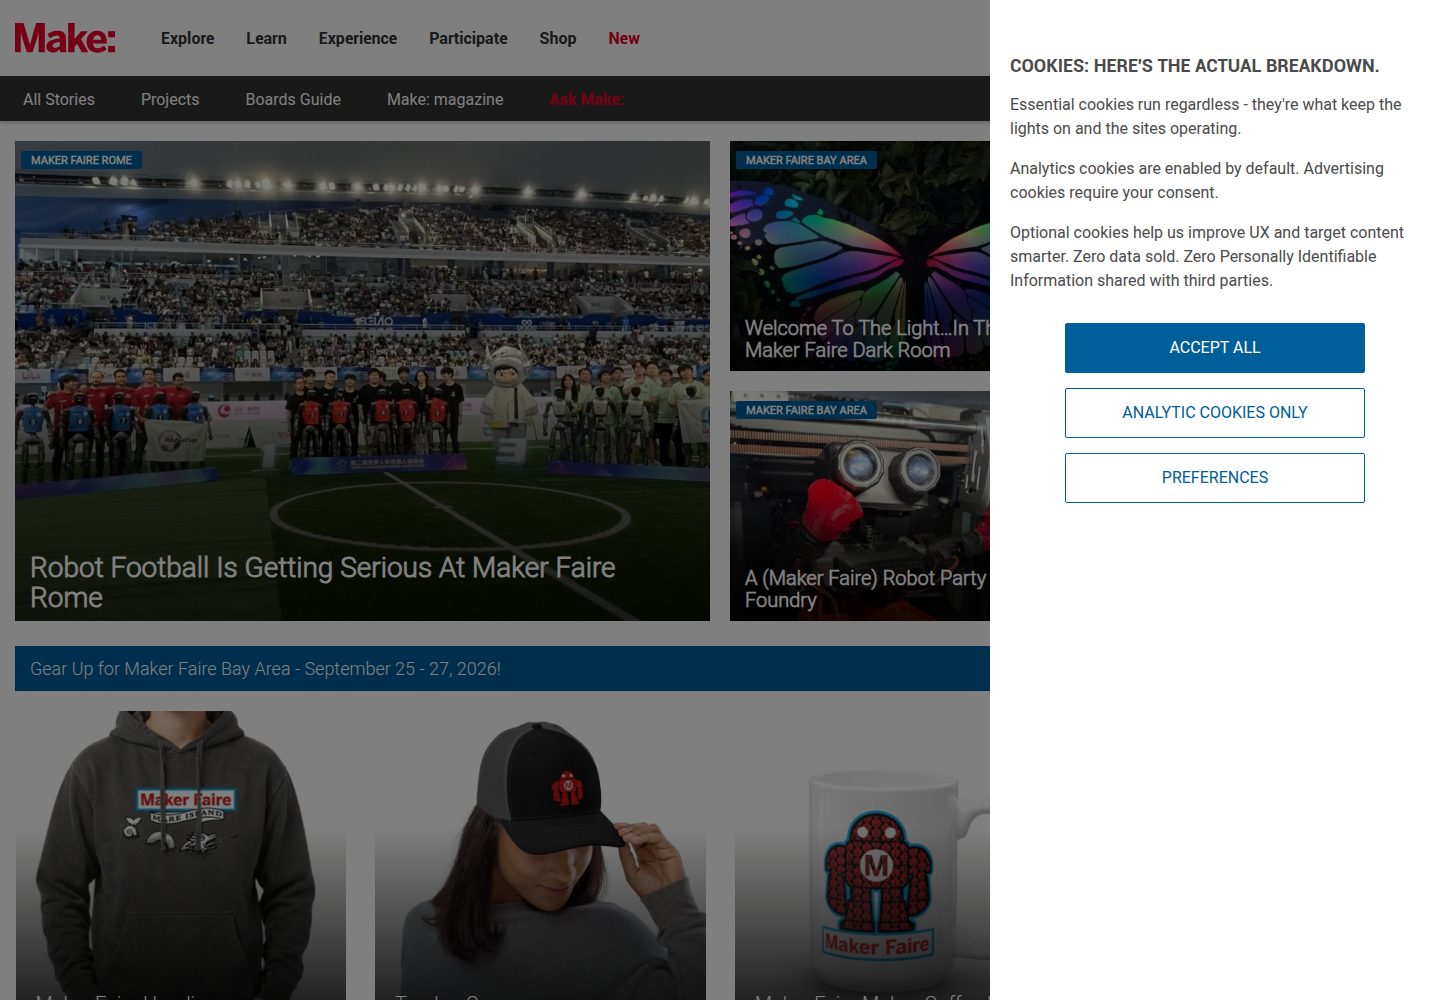Open the New menu item
The image size is (1440, 1000).
click(x=623, y=38)
